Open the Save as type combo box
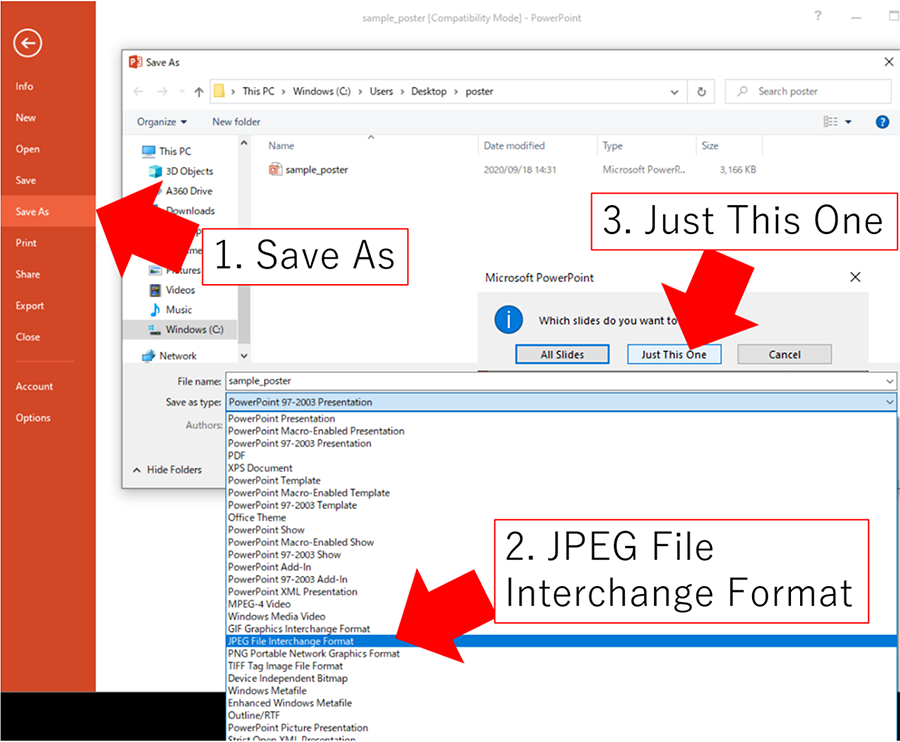The width and height of the screenshot is (900, 742). coord(561,402)
